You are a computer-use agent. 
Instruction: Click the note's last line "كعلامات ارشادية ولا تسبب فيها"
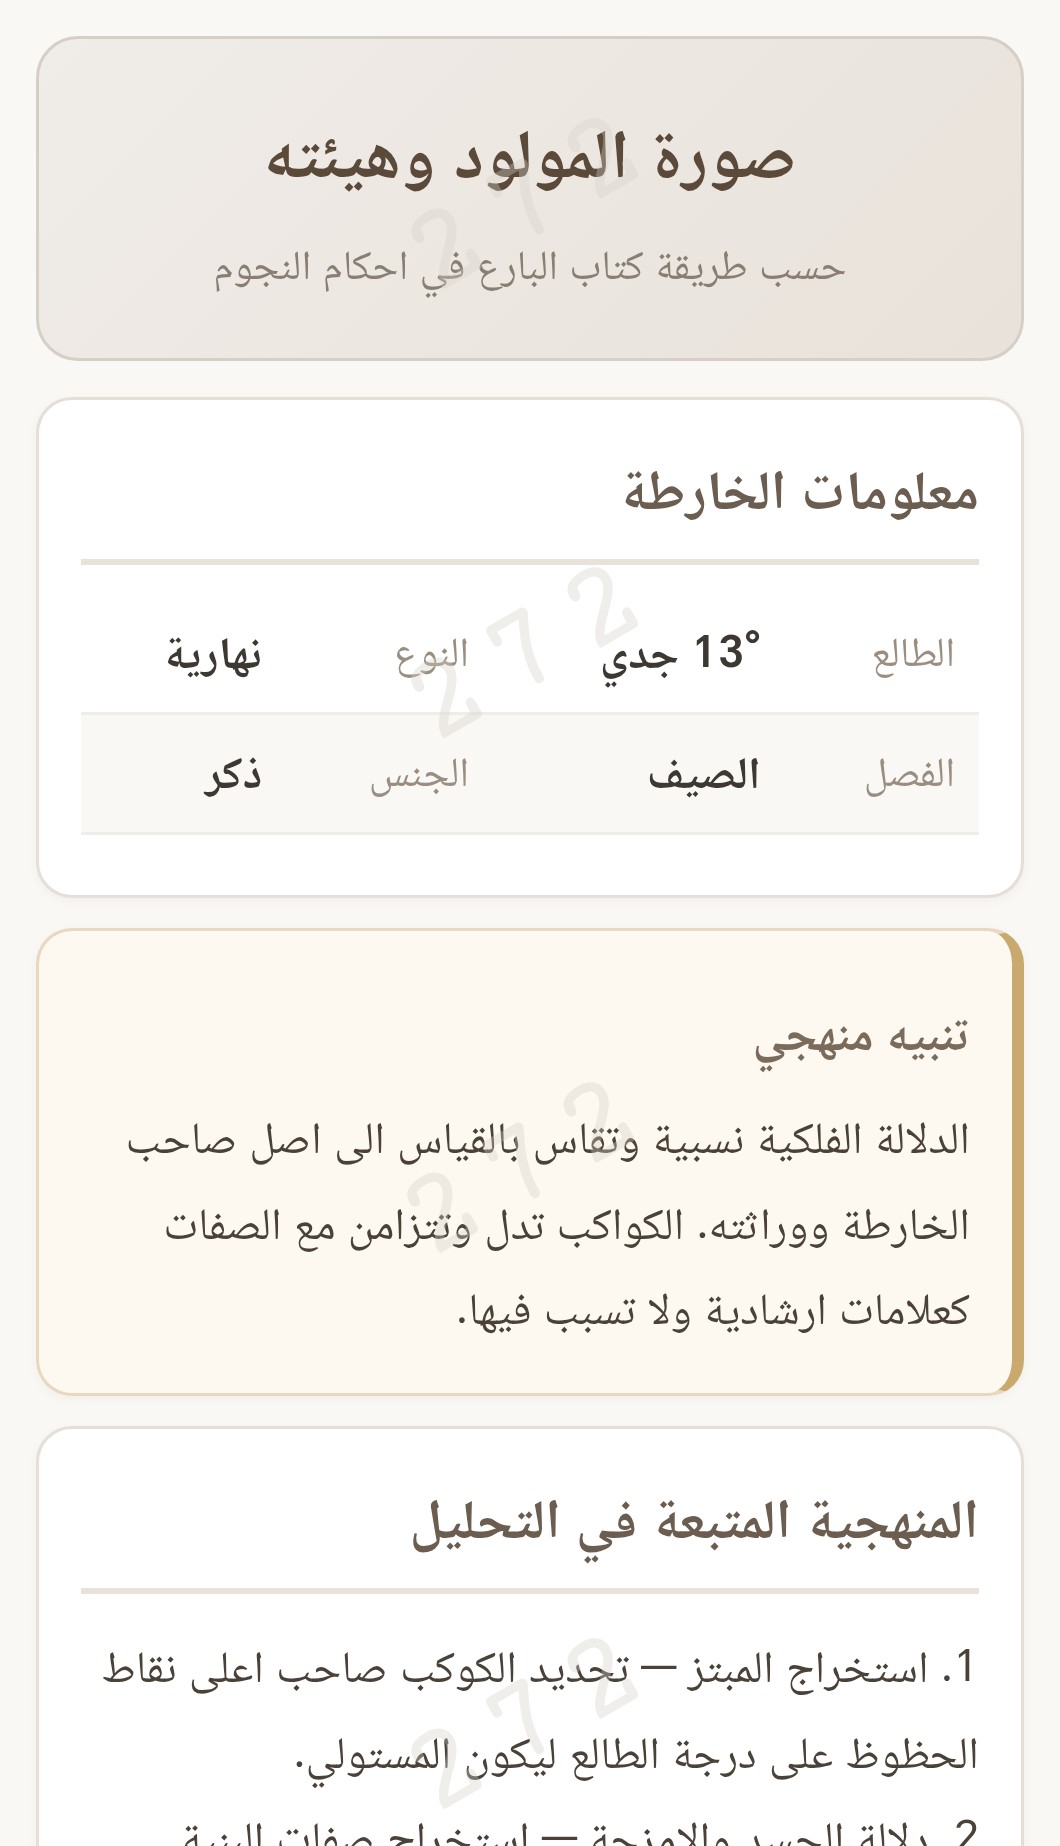[713, 1310]
